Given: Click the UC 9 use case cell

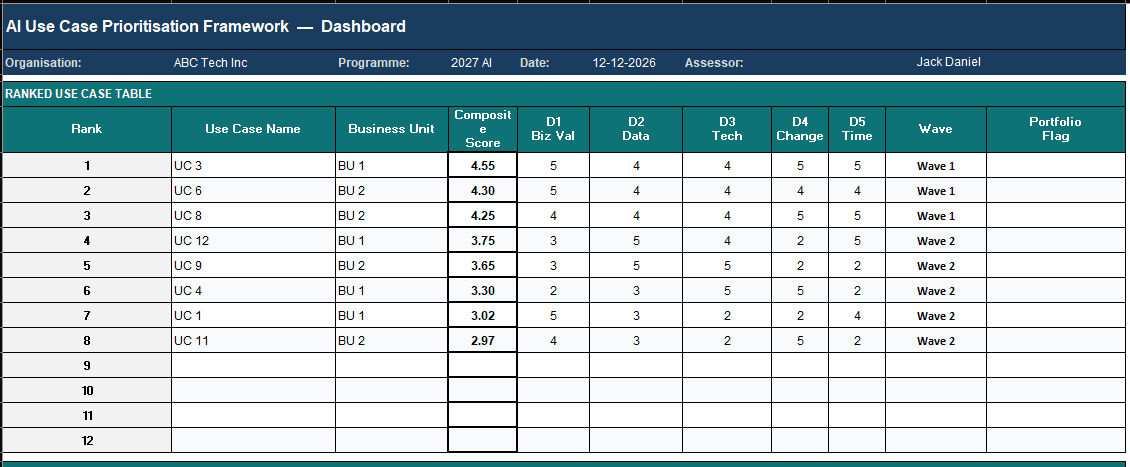Looking at the screenshot, I should click(253, 266).
